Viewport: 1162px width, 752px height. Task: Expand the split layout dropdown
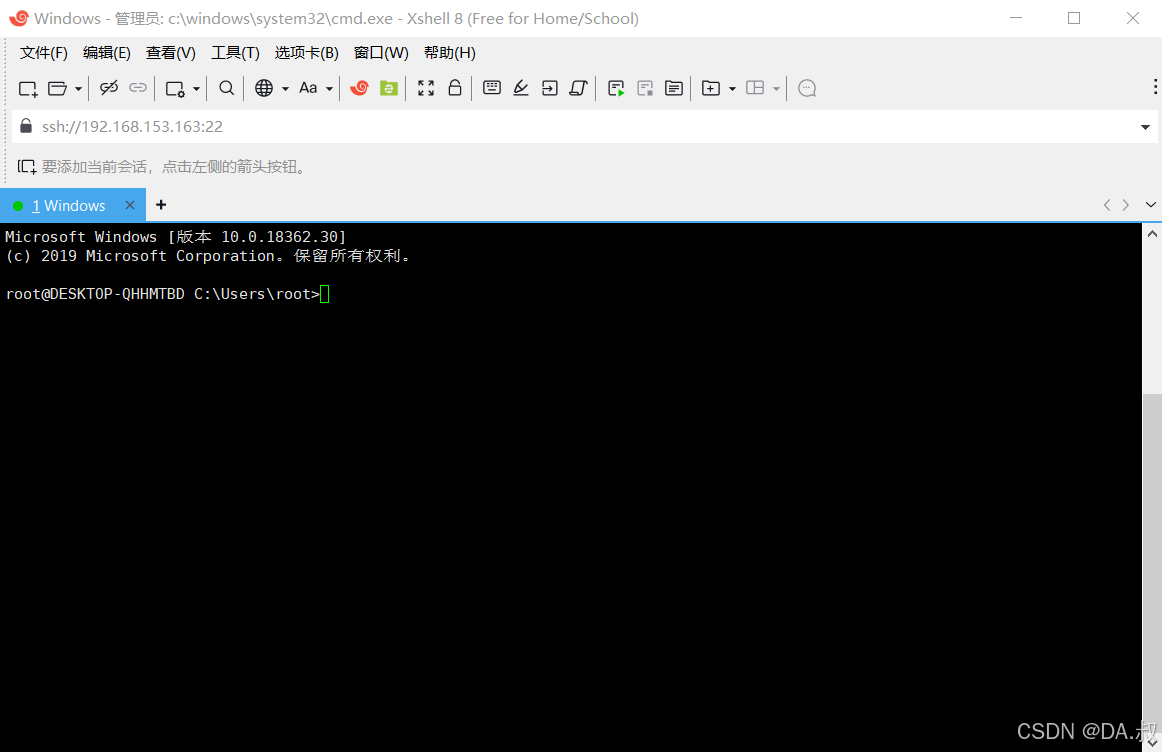pos(776,88)
